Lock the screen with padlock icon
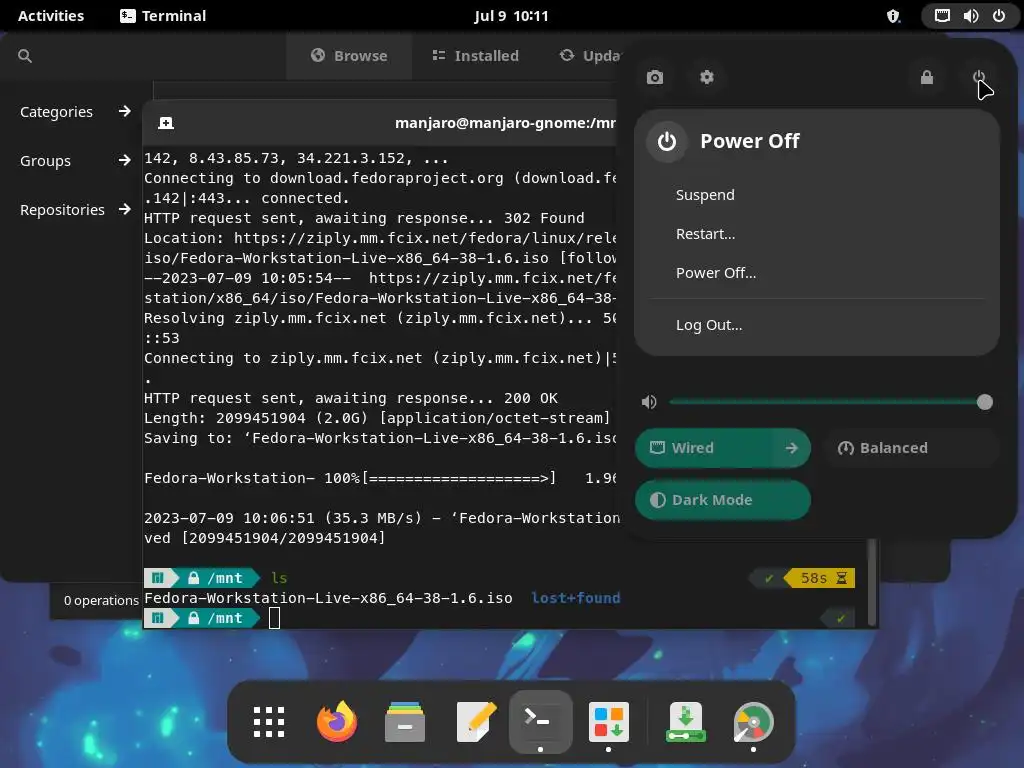 (x=927, y=78)
